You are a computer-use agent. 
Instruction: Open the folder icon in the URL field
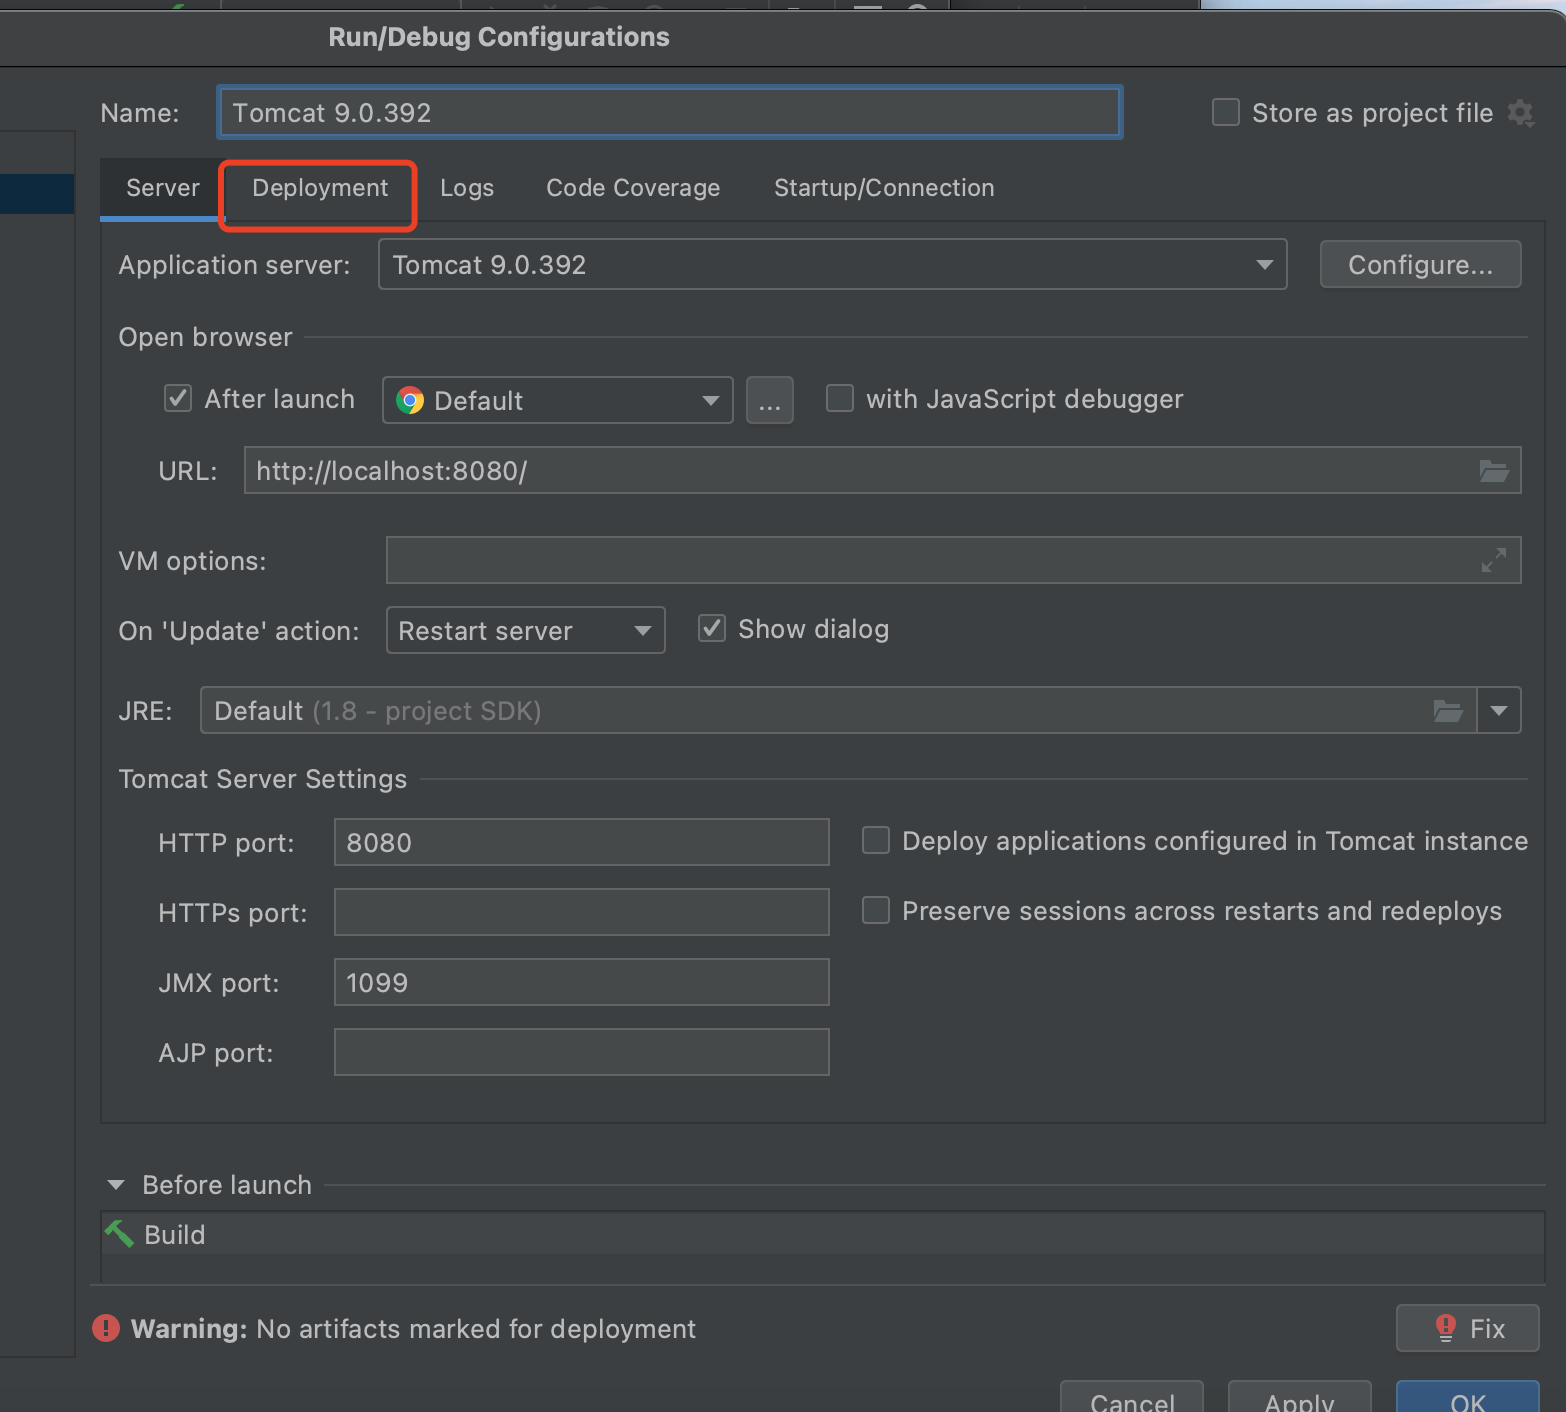1494,470
